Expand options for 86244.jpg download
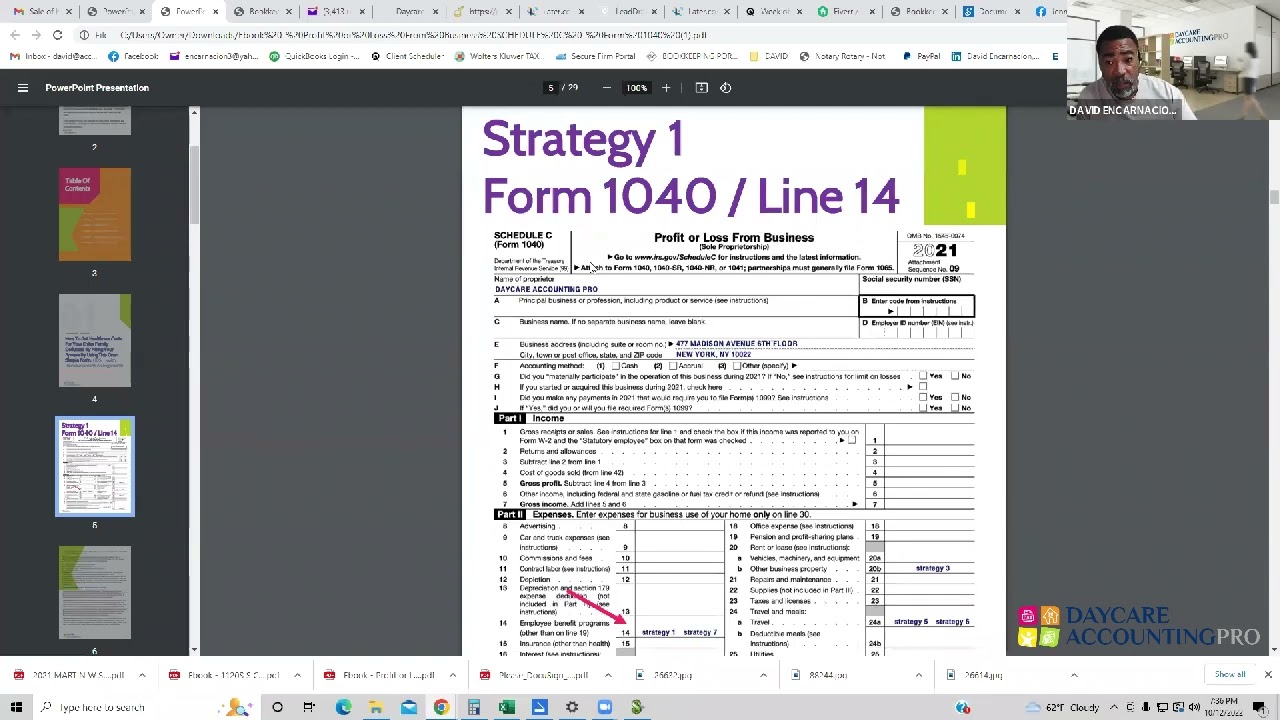This screenshot has height=720, width=1280. tap(918, 675)
